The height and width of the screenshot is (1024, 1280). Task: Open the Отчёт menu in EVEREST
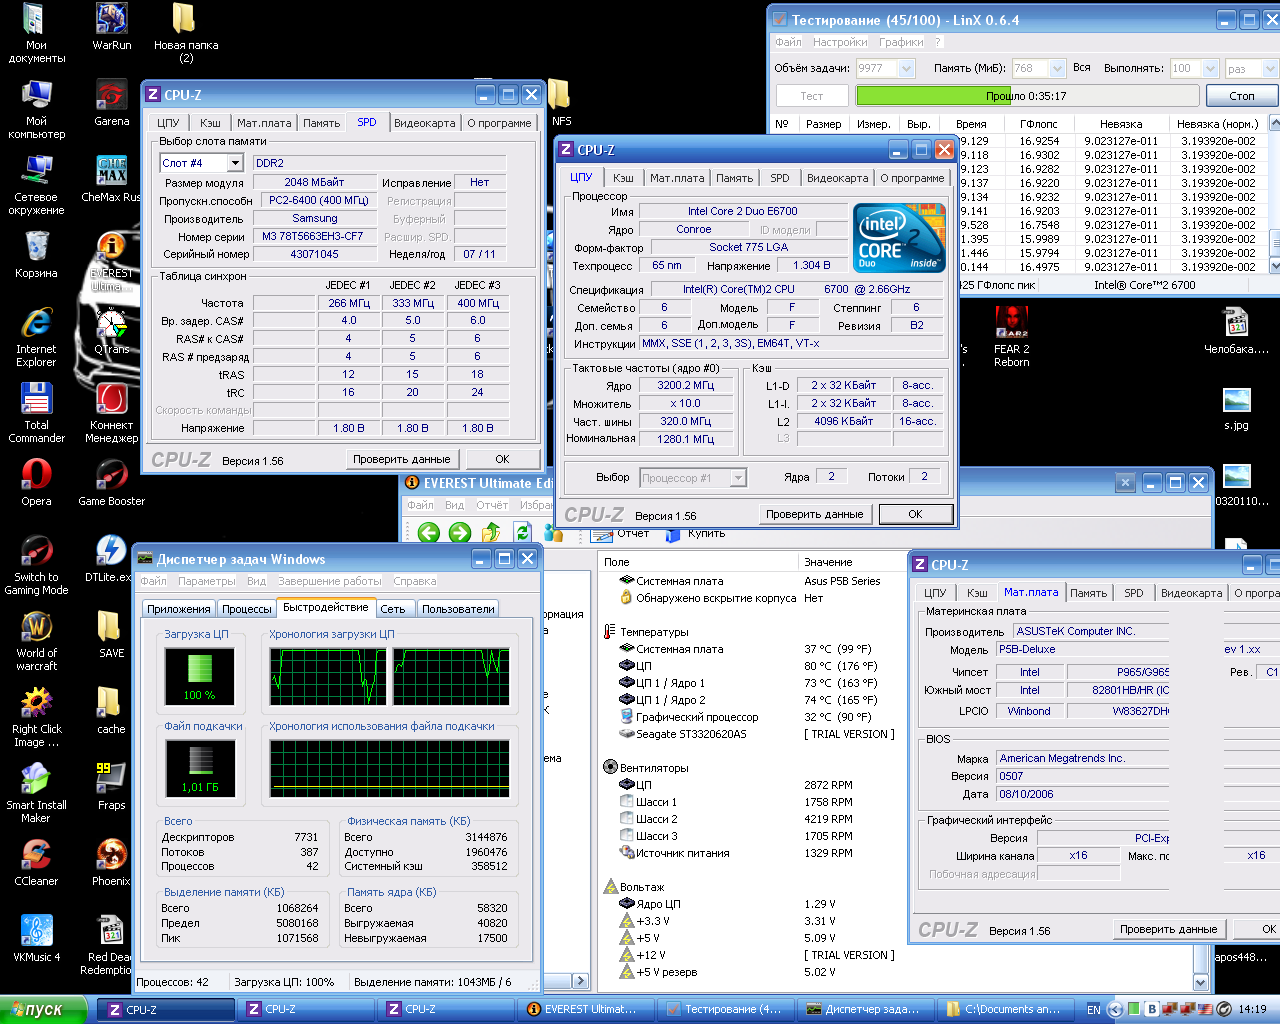pos(492,505)
